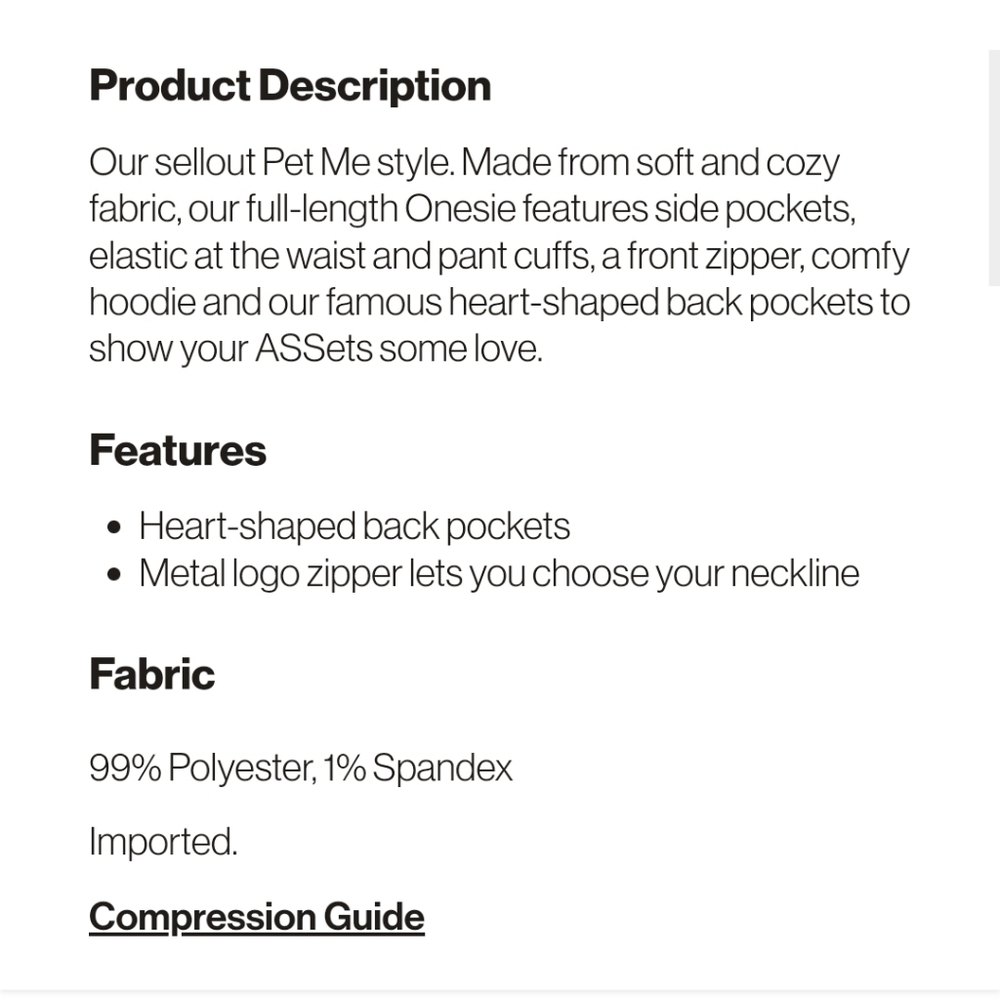
Task: Click the word hoodie in the description
Action: [142, 302]
